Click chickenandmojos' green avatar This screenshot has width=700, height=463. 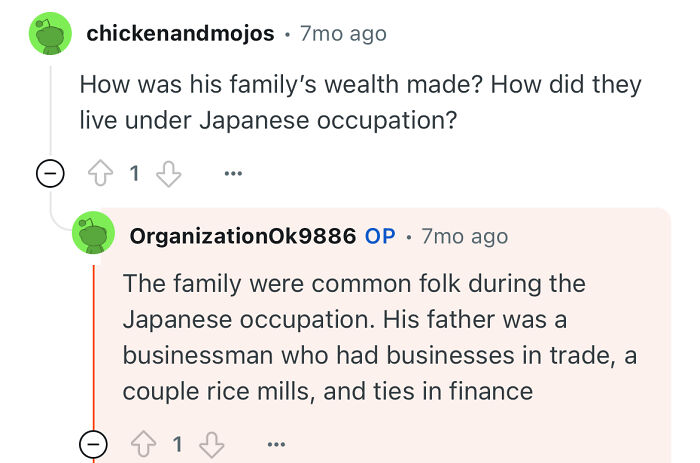click(x=50, y=33)
